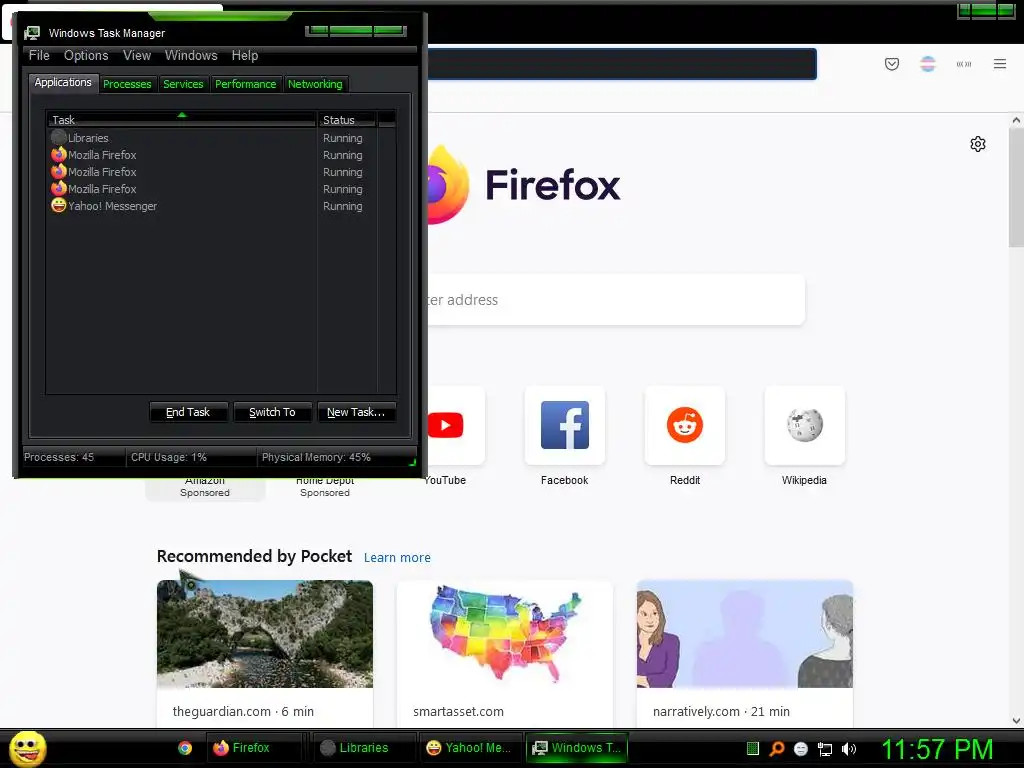Open the Home Depot Sponsored shortcut
Screen dimensions: 1024x768
tap(325, 489)
